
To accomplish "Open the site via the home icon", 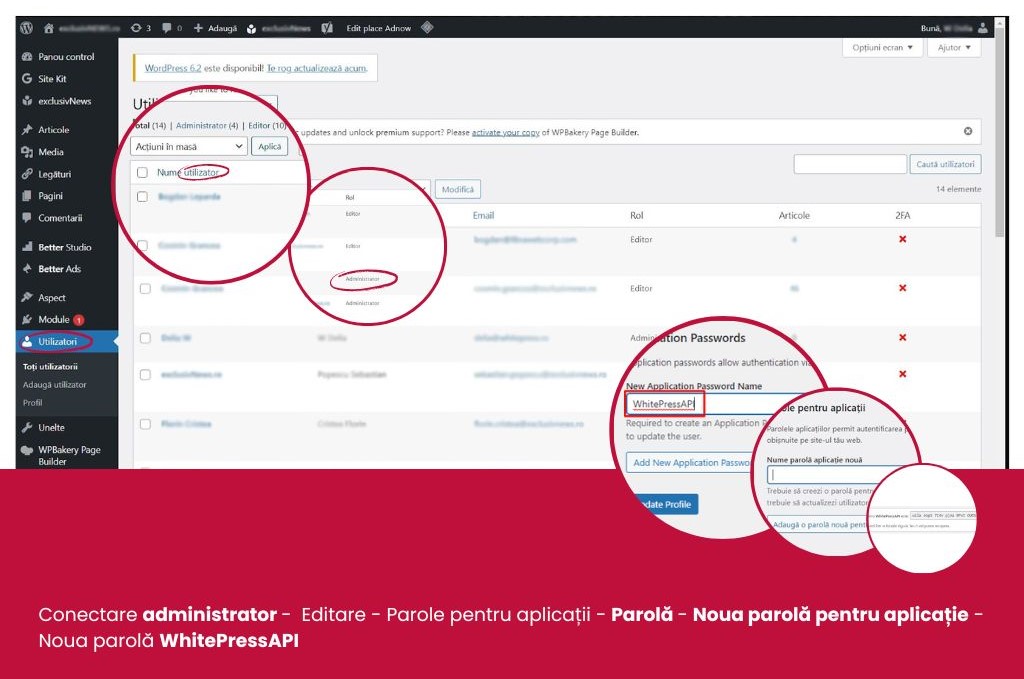I will 48,28.
